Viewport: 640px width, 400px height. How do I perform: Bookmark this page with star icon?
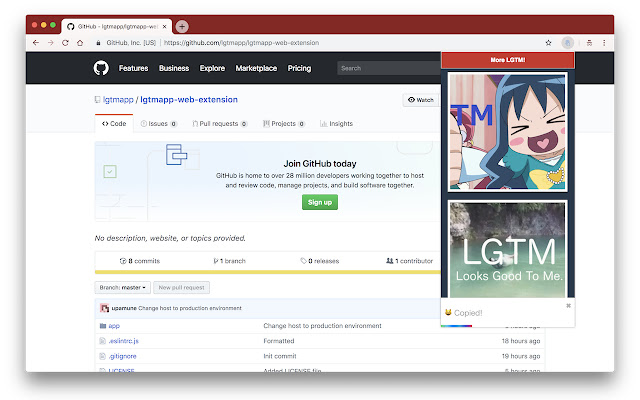(x=549, y=43)
